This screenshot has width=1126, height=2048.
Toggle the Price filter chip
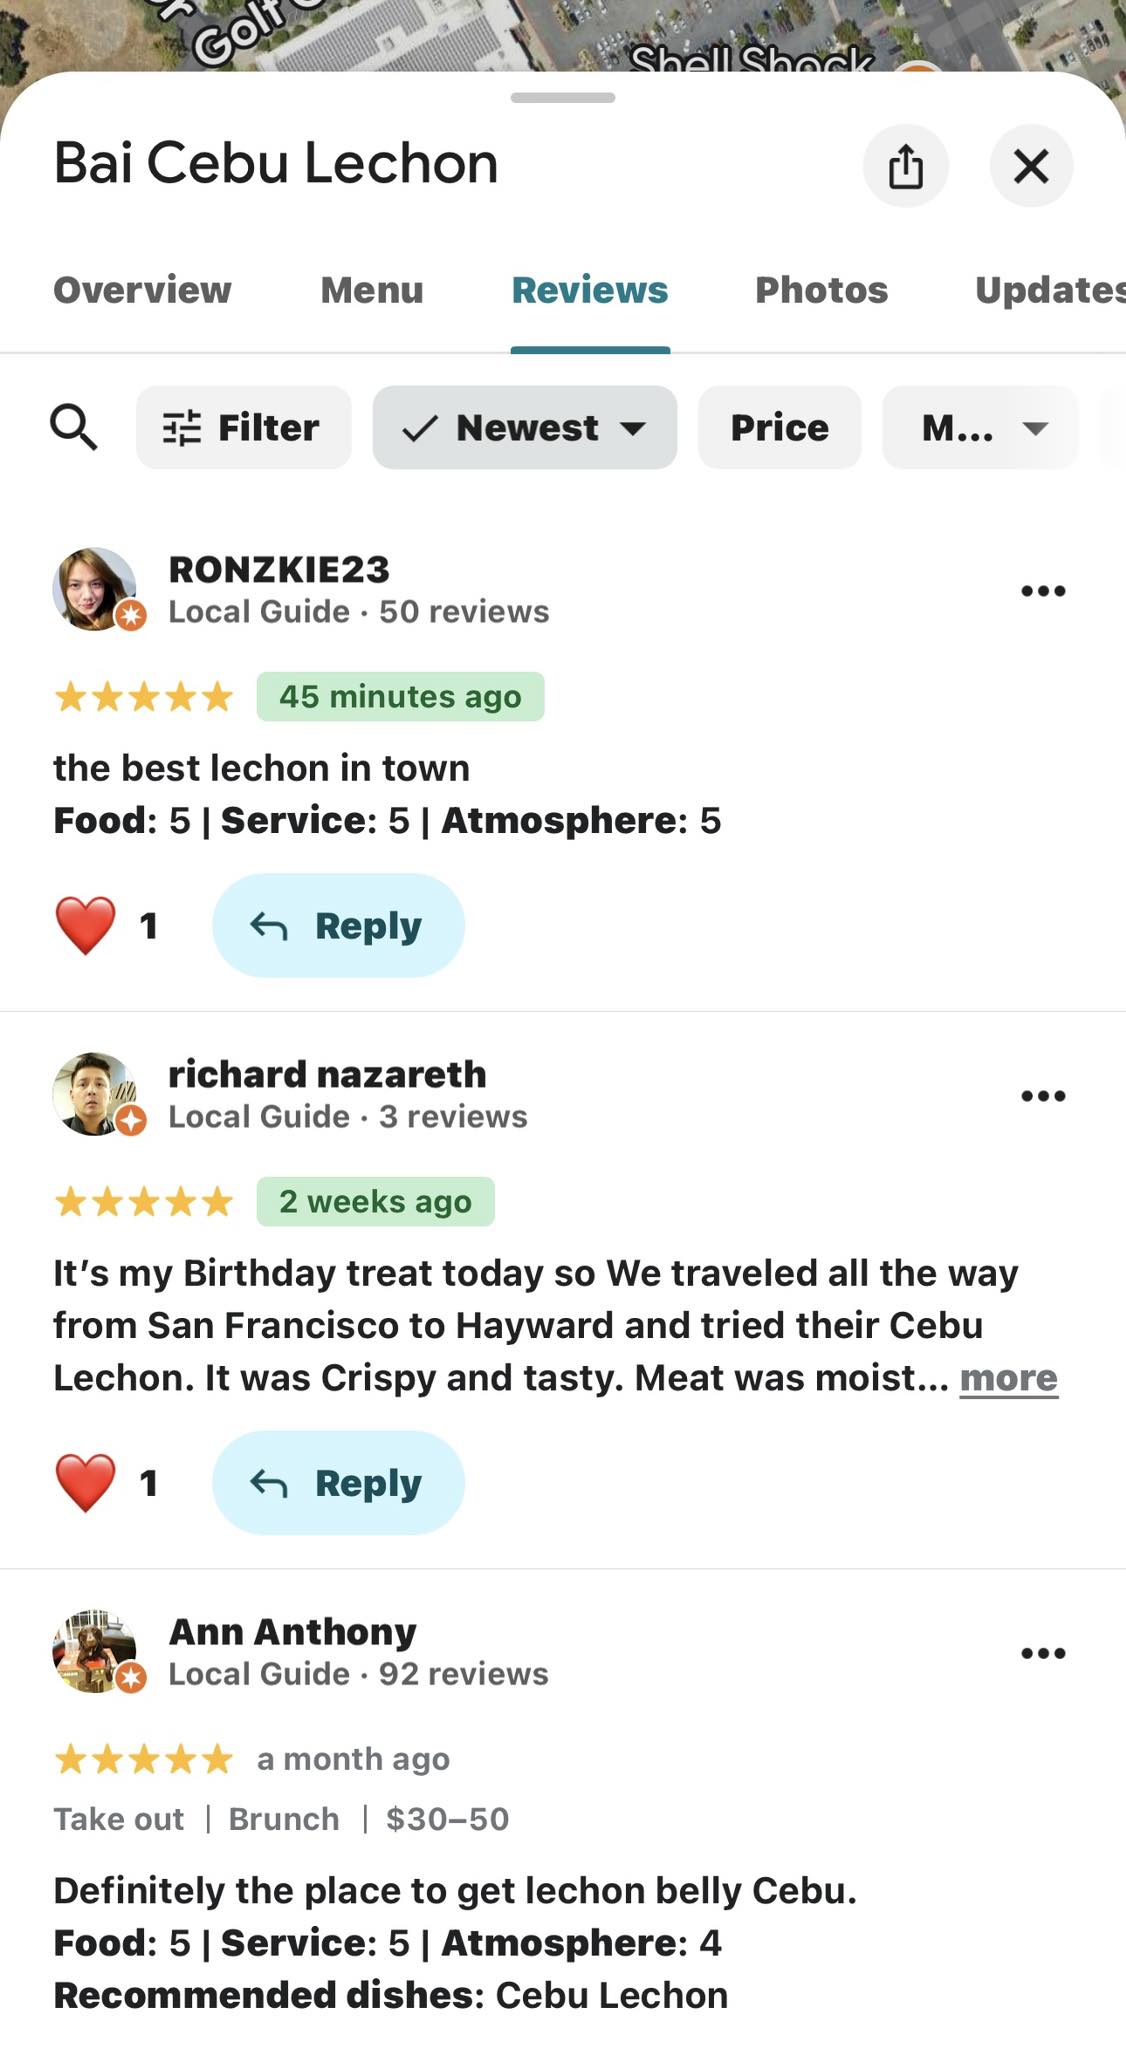(779, 428)
